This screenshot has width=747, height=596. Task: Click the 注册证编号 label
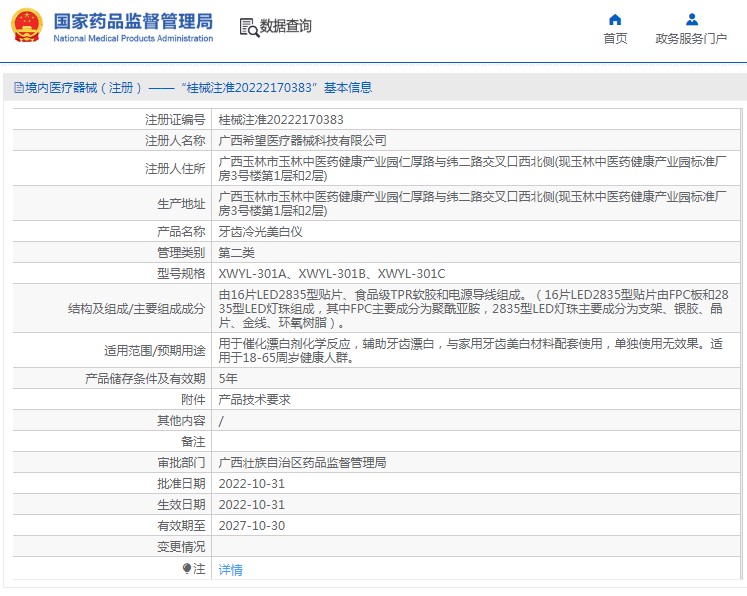click(x=175, y=120)
